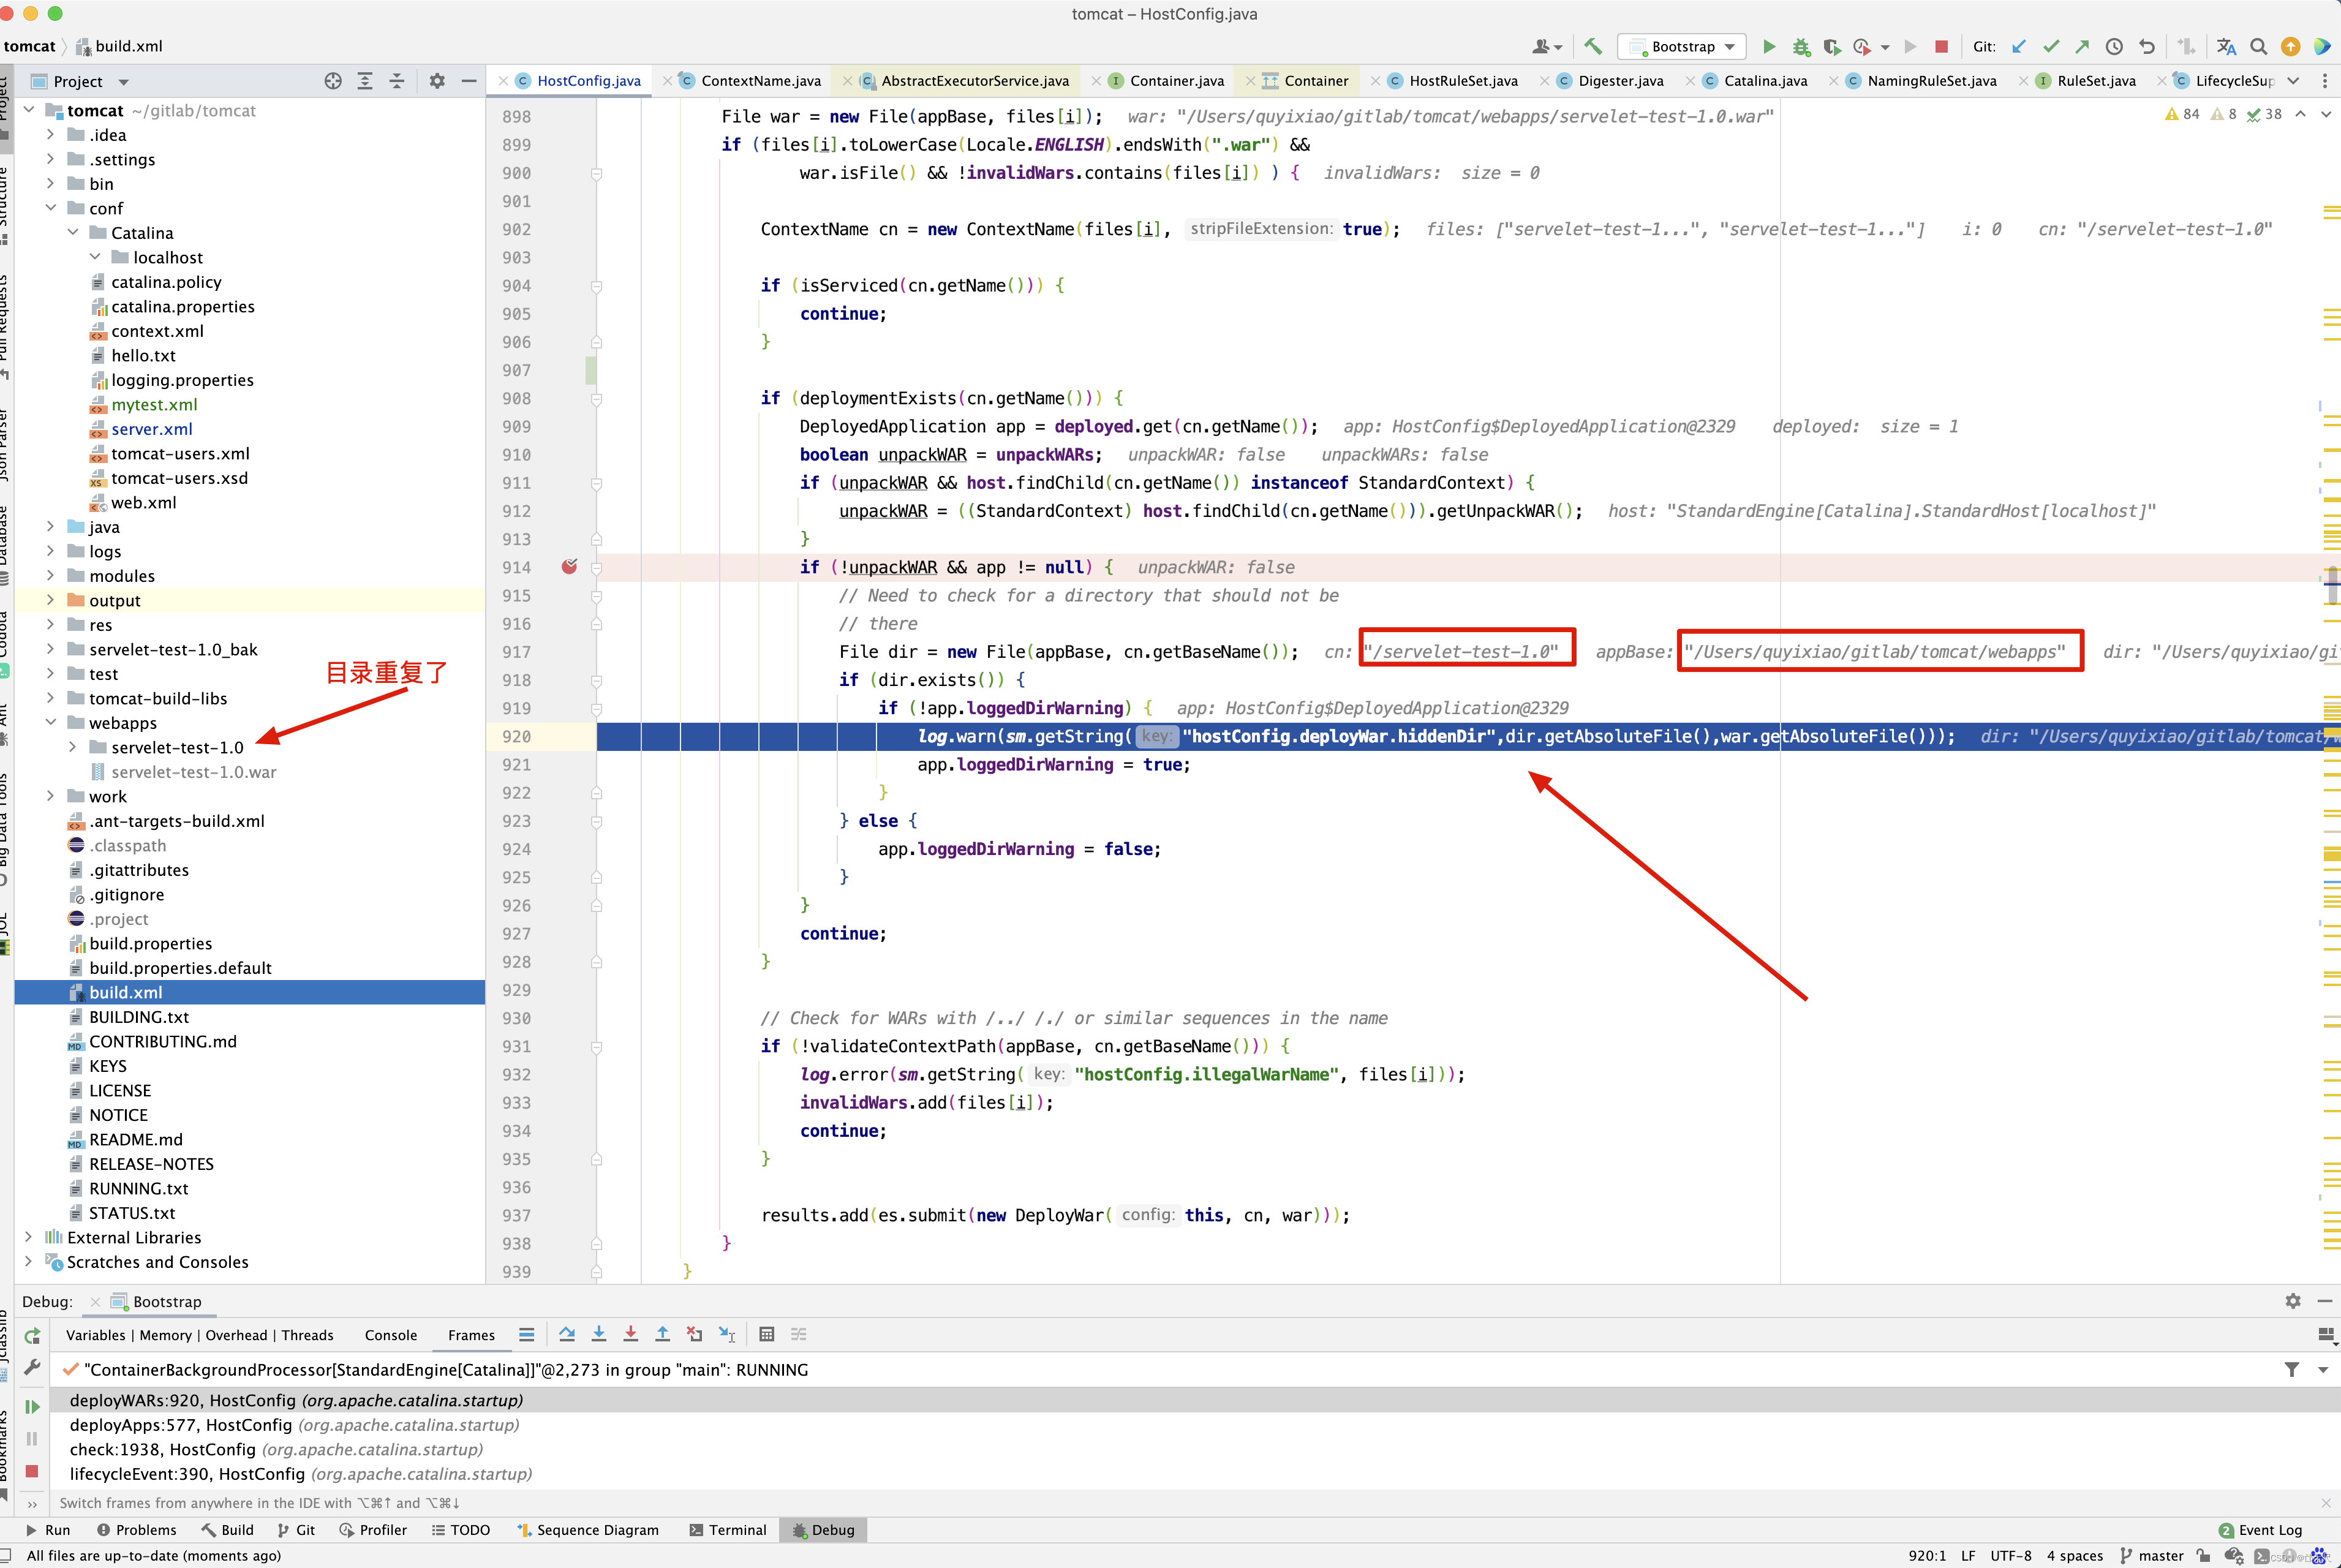Collapse the conf folder
The width and height of the screenshot is (2341, 1568).
tap(51, 208)
